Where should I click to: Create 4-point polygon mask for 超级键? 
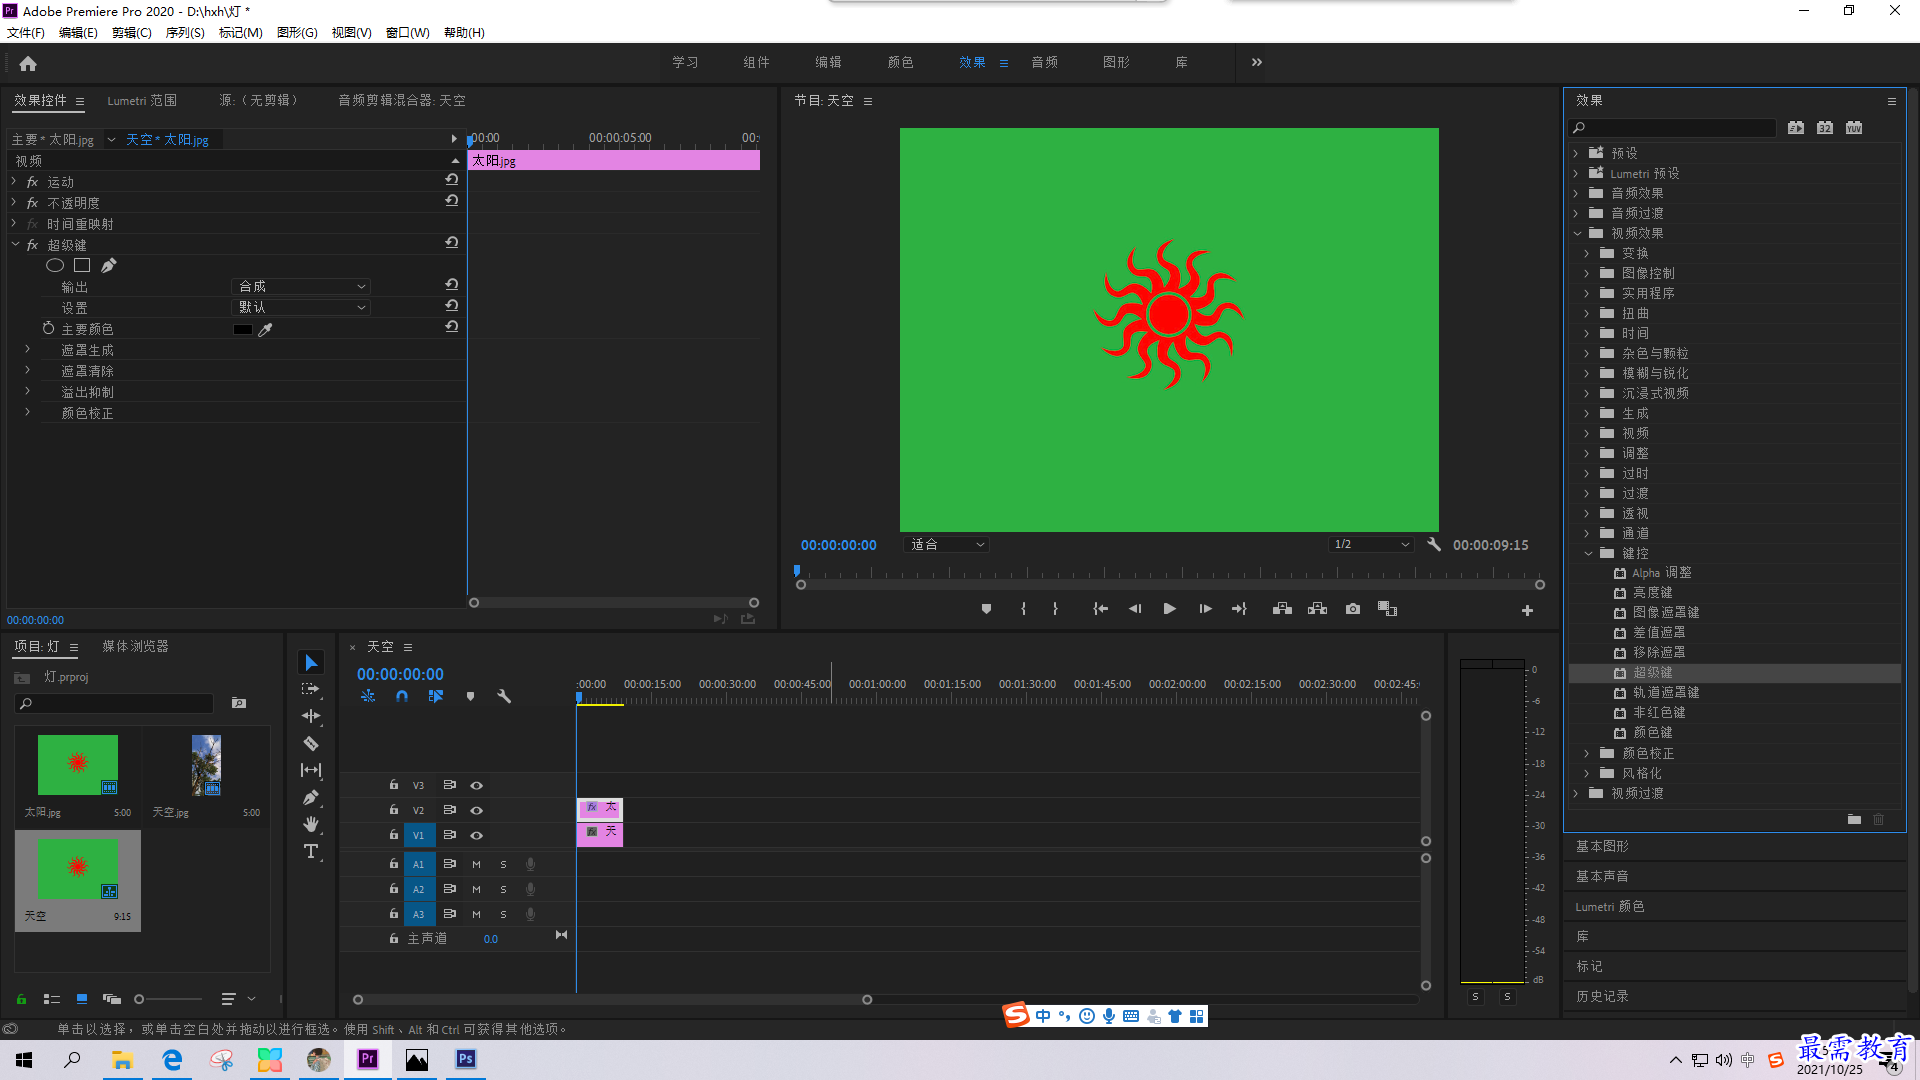pos(82,265)
